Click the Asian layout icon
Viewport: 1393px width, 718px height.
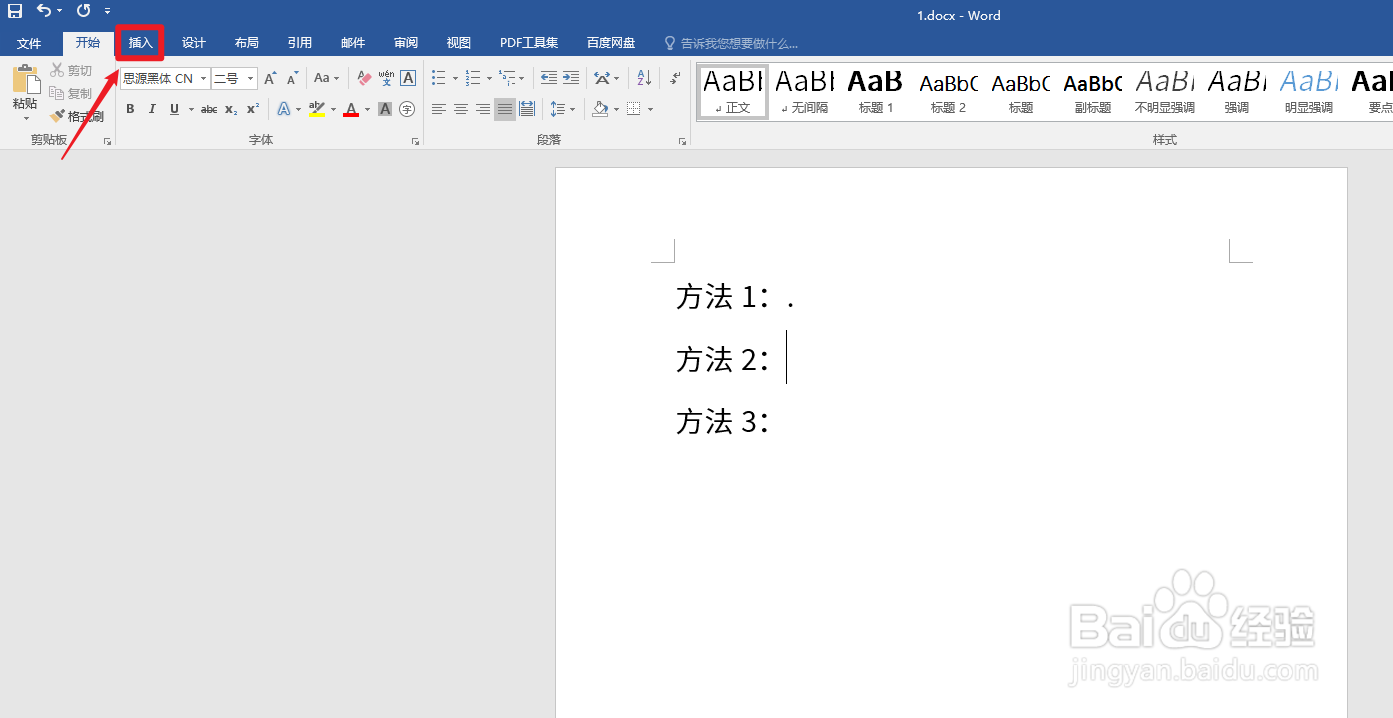602,78
